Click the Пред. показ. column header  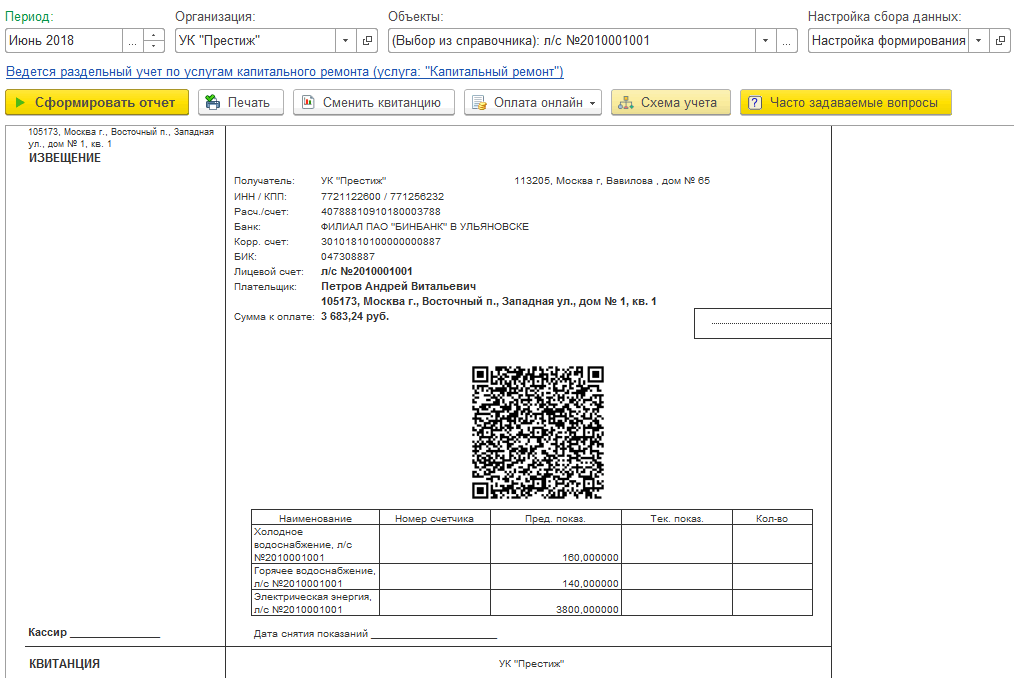click(556, 518)
